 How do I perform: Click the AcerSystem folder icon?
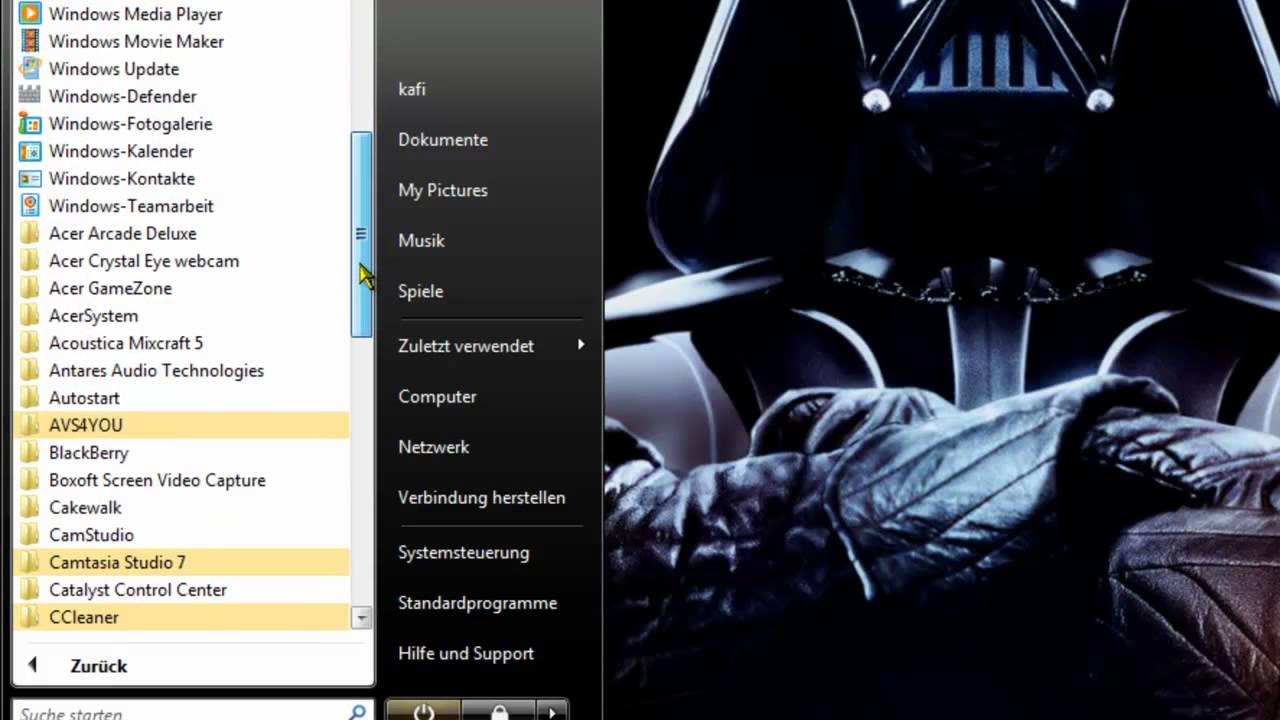coord(30,316)
